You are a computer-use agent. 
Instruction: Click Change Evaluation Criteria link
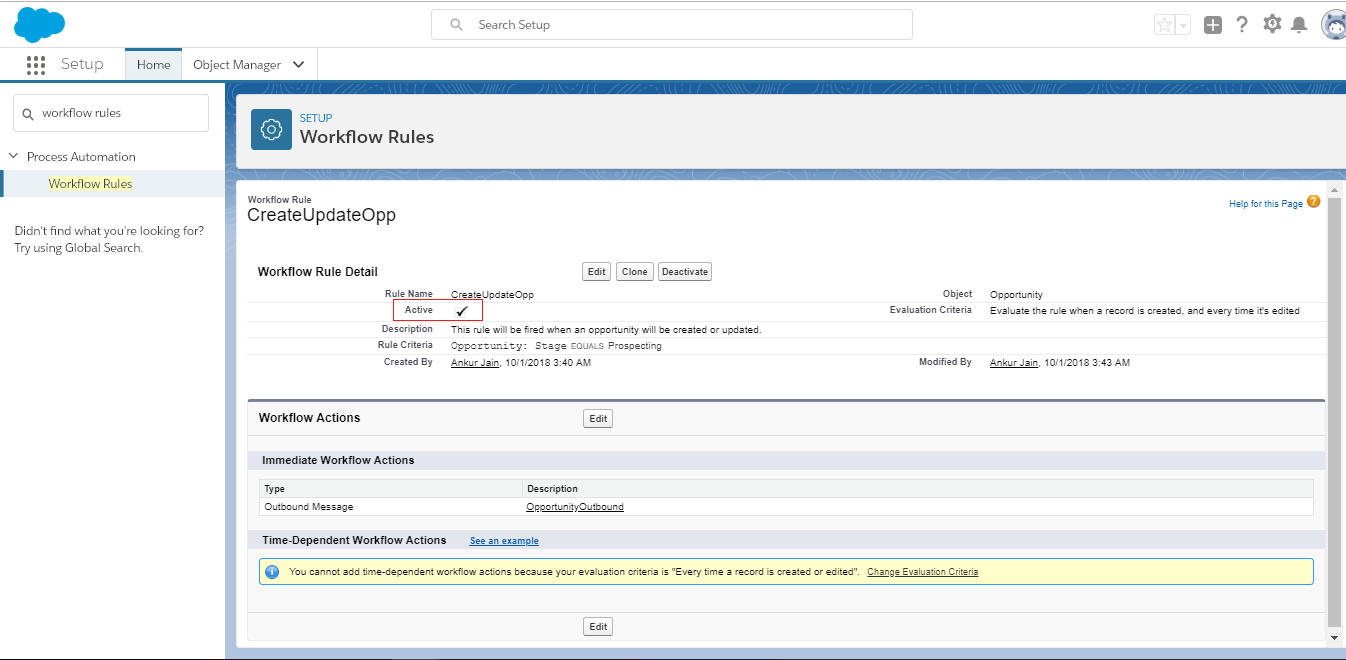(x=922, y=572)
